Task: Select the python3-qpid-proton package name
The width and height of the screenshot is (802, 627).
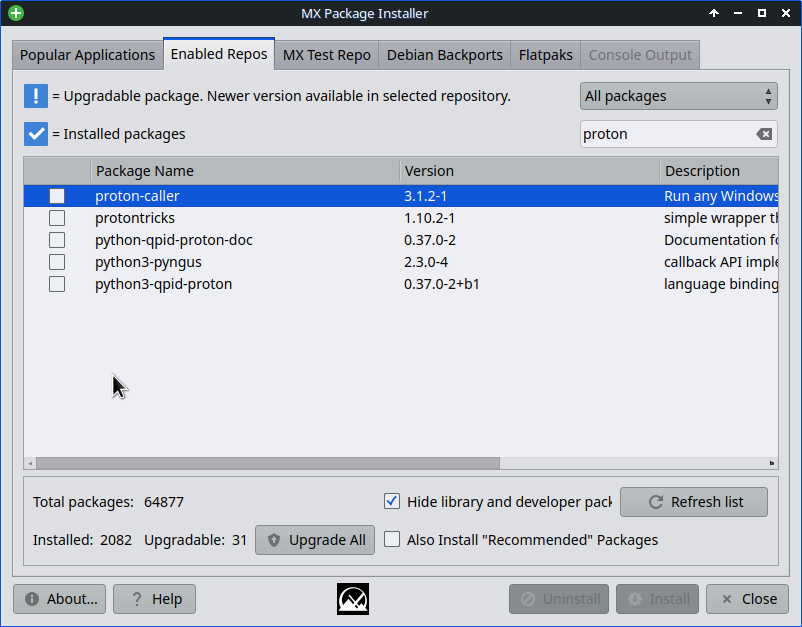Action: 164,284
